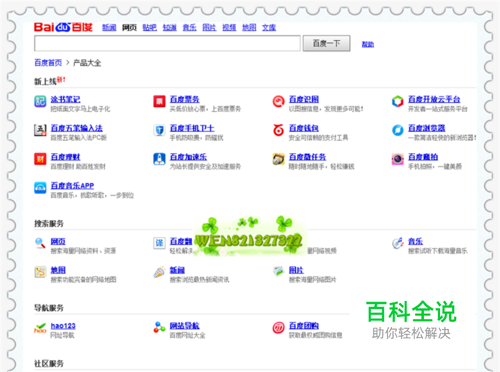Screen dimensions: 500x372
Task: Open the 百度钱包 red icon
Action: pos(278,130)
